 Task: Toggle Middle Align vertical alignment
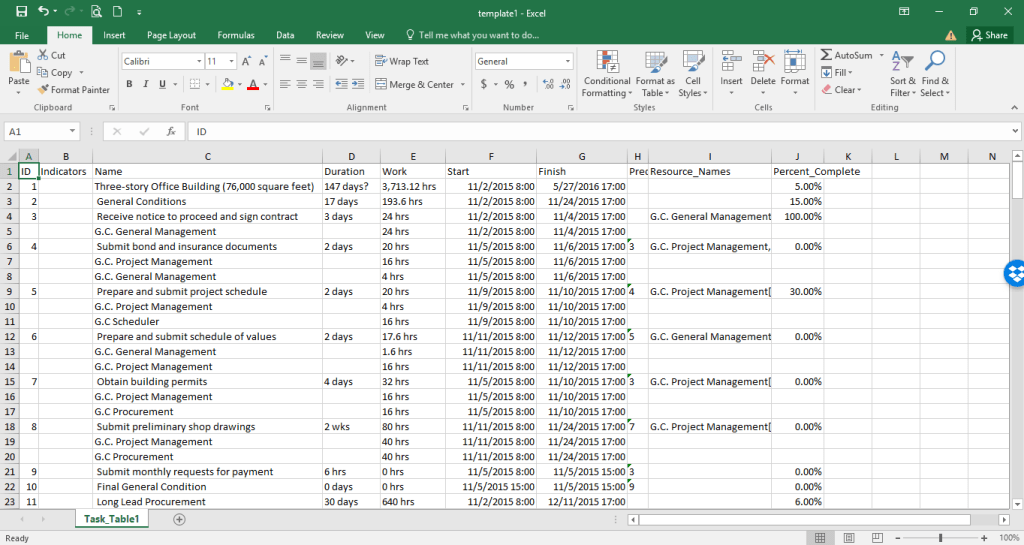pyautogui.click(x=301, y=61)
